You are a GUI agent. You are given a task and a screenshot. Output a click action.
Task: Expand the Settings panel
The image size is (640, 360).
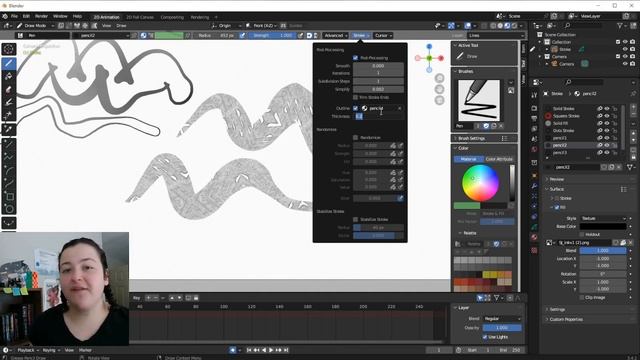(x=557, y=309)
